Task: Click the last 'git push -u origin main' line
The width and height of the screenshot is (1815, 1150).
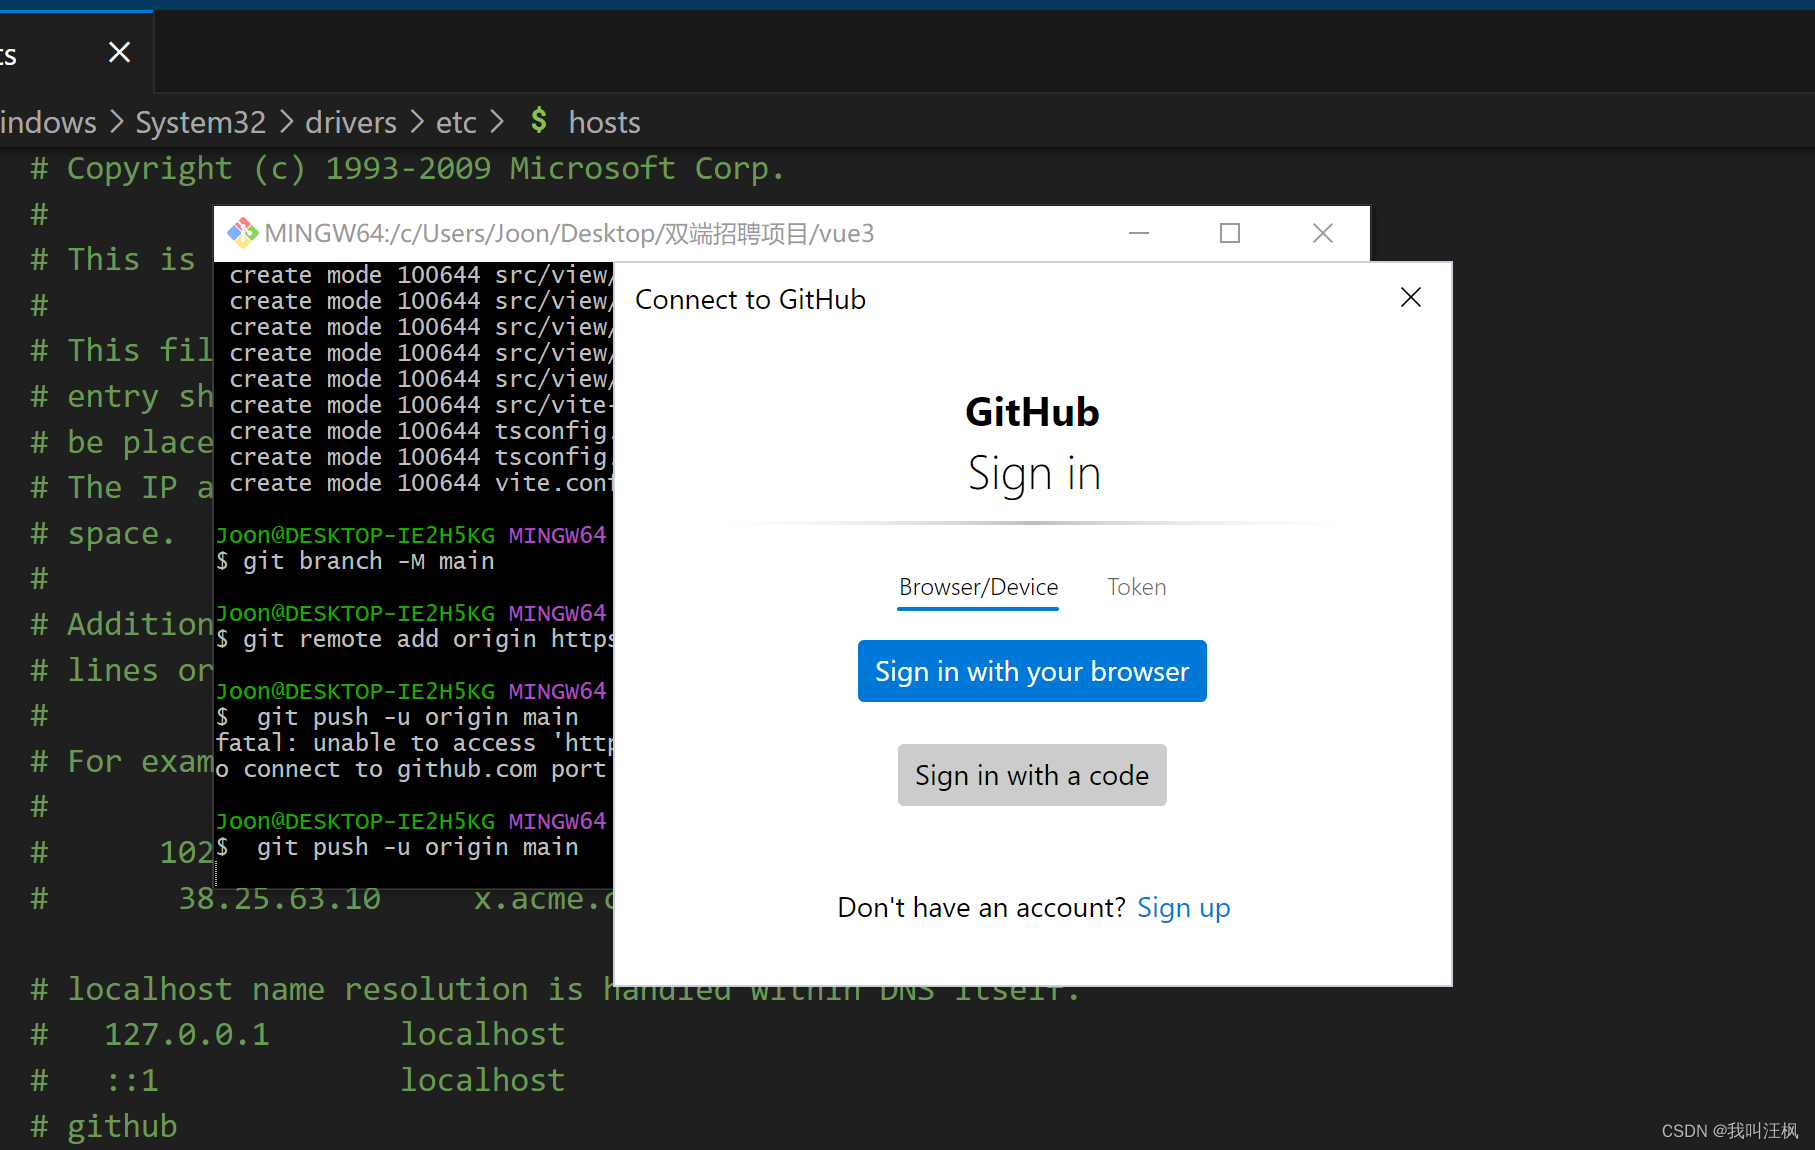Action: click(x=398, y=847)
